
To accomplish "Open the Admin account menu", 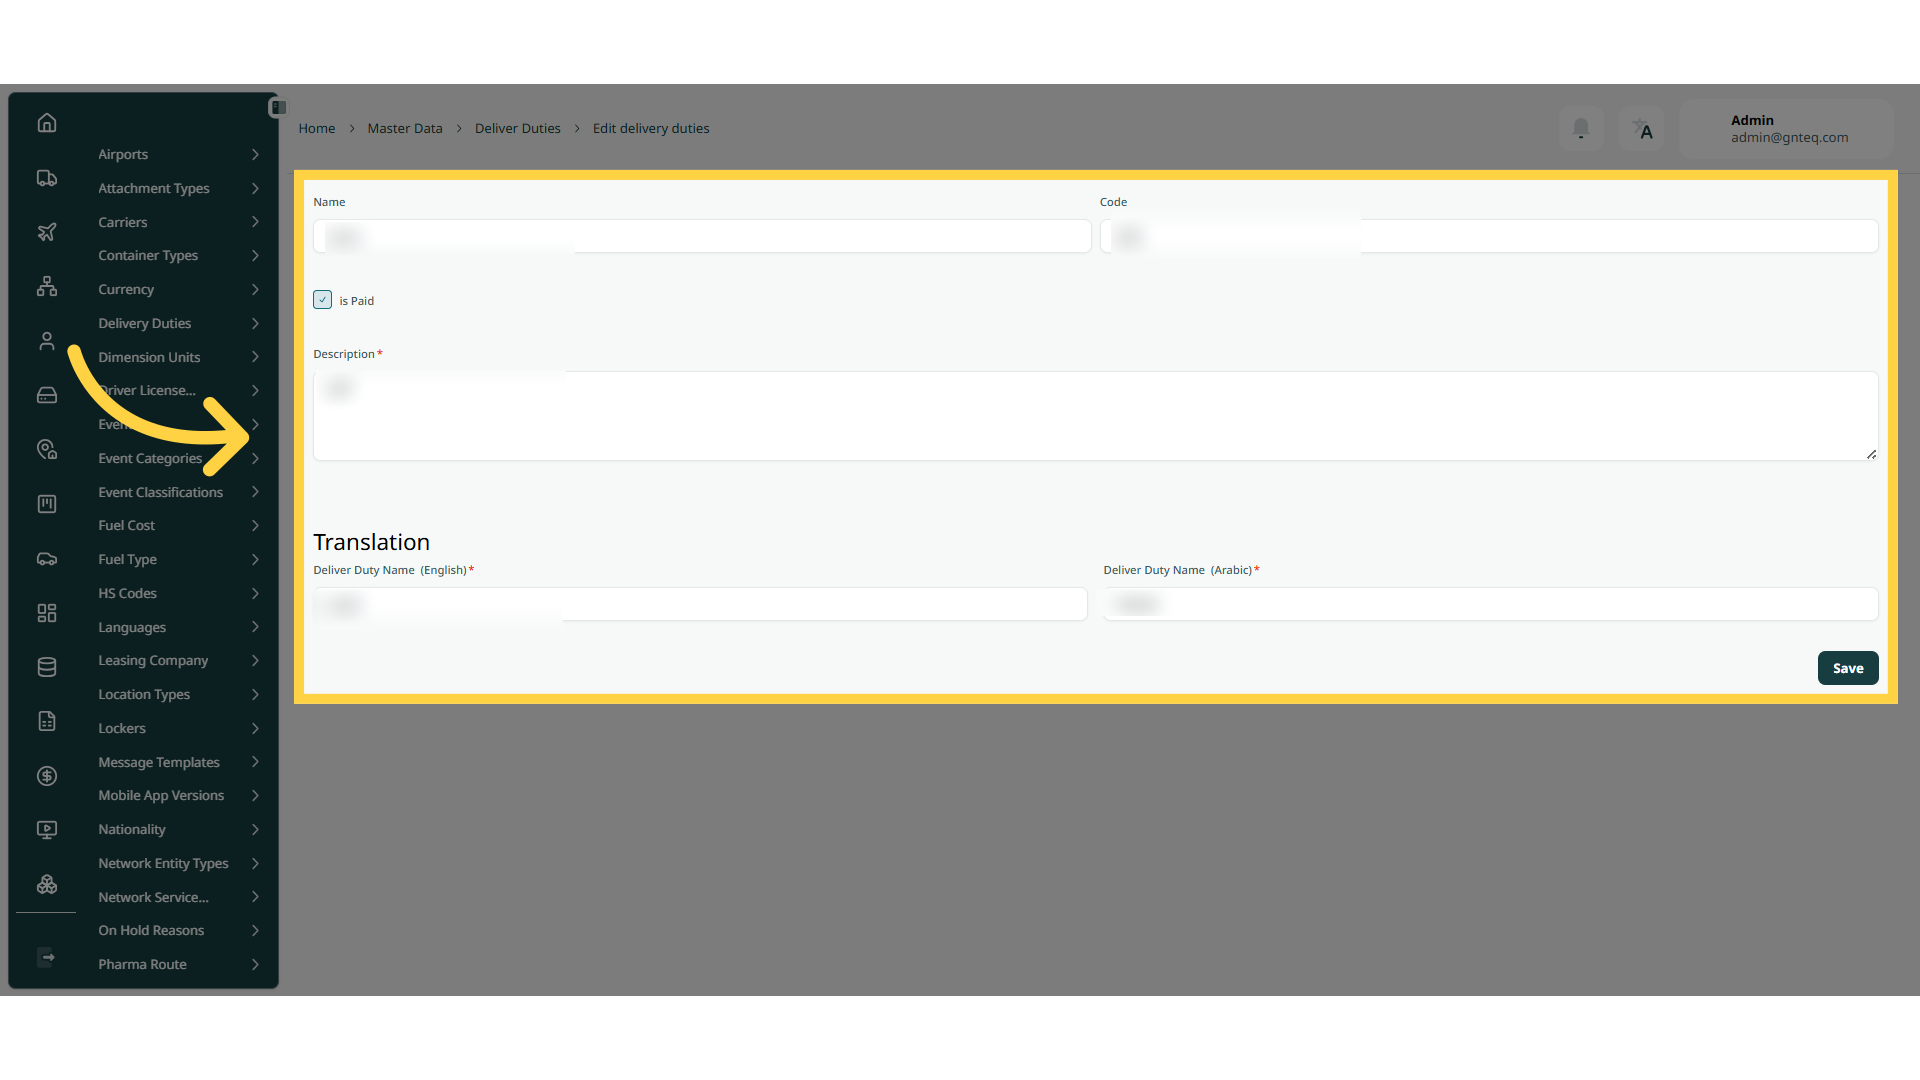I will click(1787, 129).
